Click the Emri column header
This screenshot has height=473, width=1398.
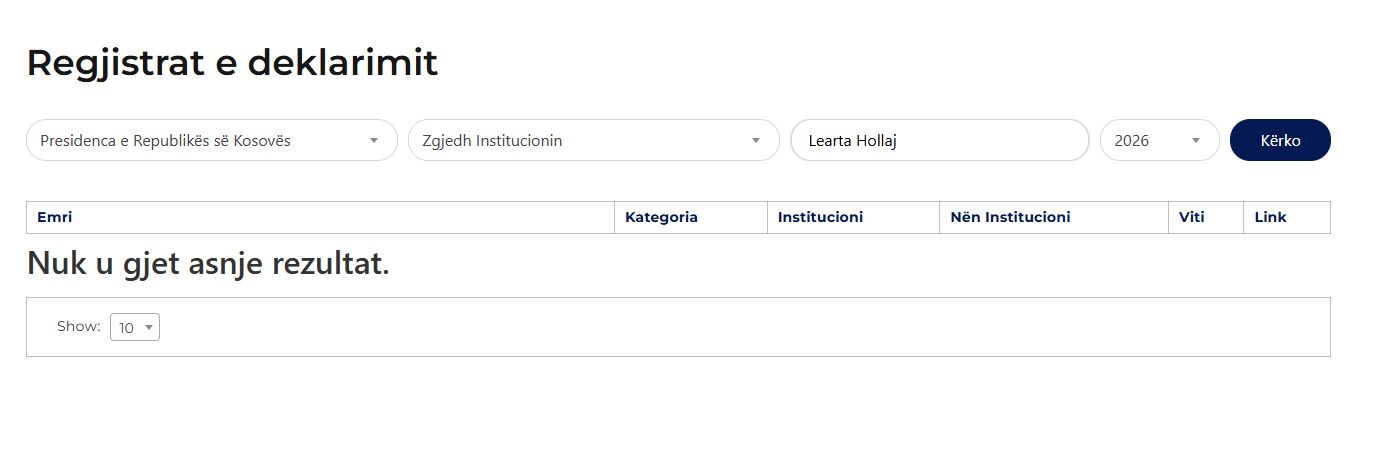coord(55,217)
